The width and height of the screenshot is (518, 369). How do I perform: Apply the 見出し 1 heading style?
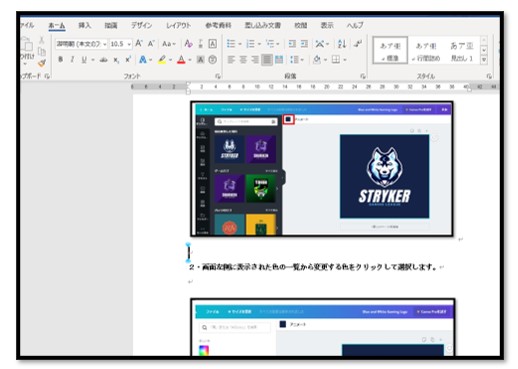coord(462,51)
